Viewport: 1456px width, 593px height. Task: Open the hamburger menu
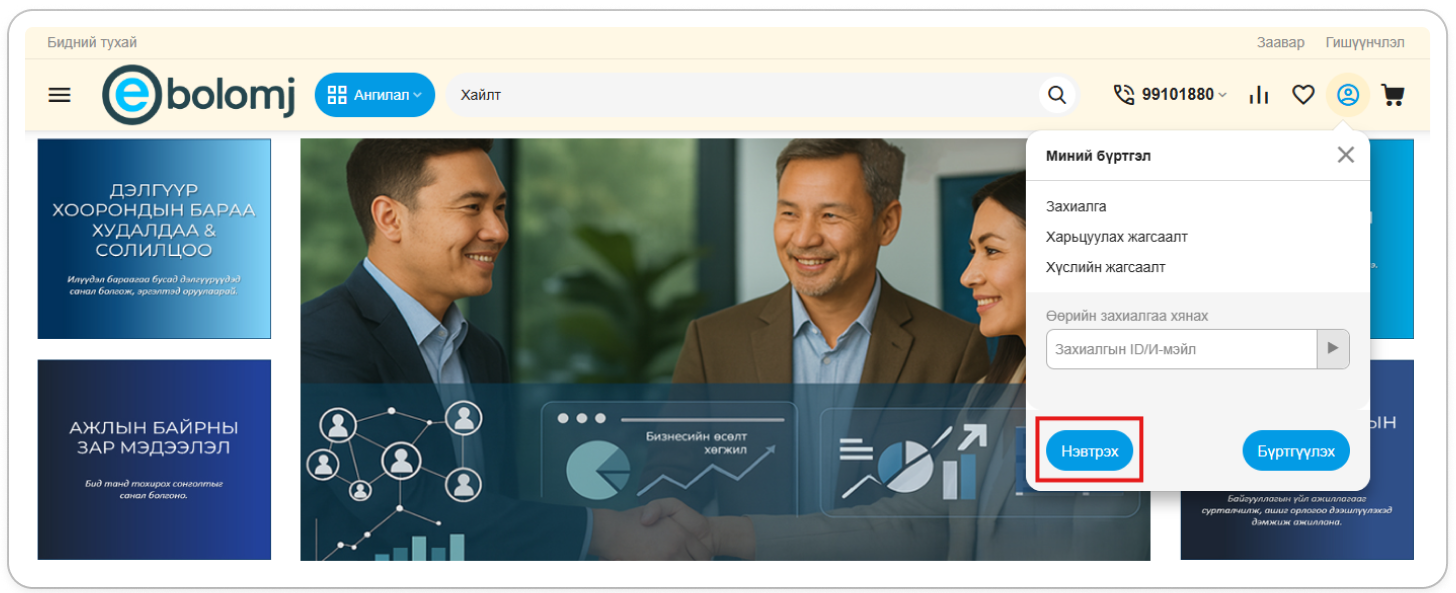(x=60, y=95)
